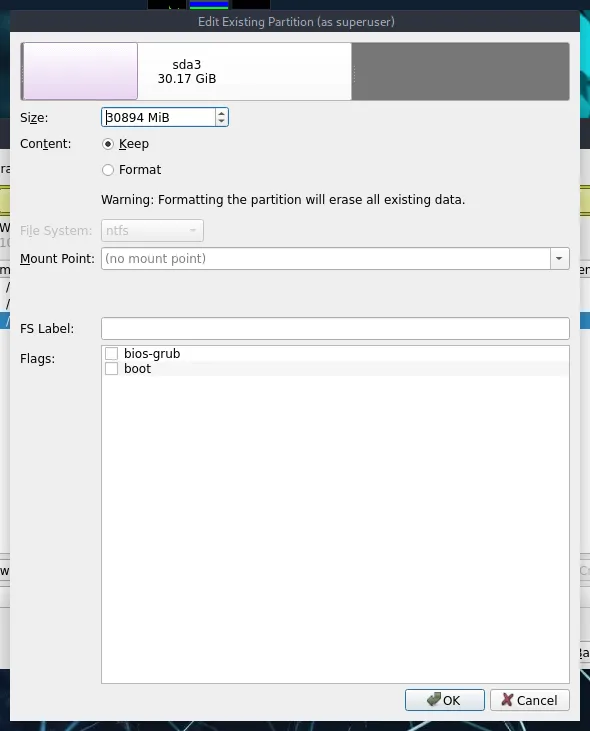Click the Mount Point combo text field
The height and width of the screenshot is (731, 590).
326,258
